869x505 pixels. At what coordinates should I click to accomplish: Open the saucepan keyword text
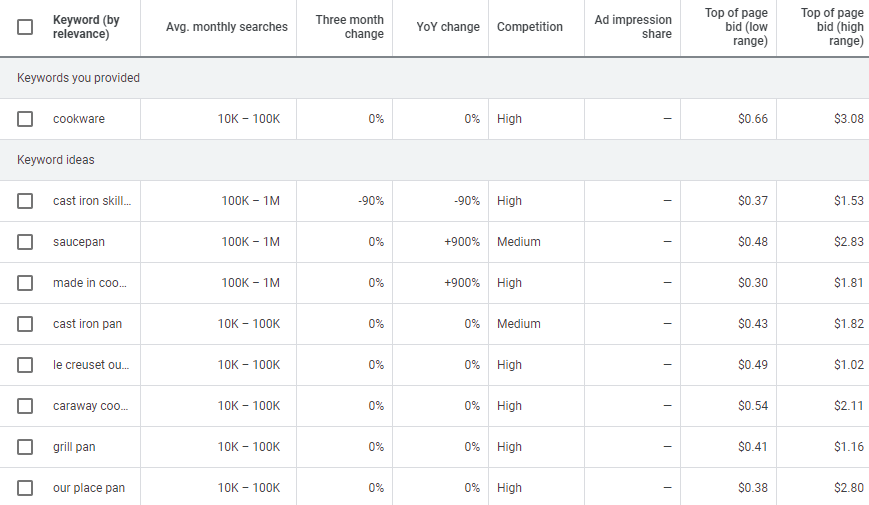coord(78,242)
